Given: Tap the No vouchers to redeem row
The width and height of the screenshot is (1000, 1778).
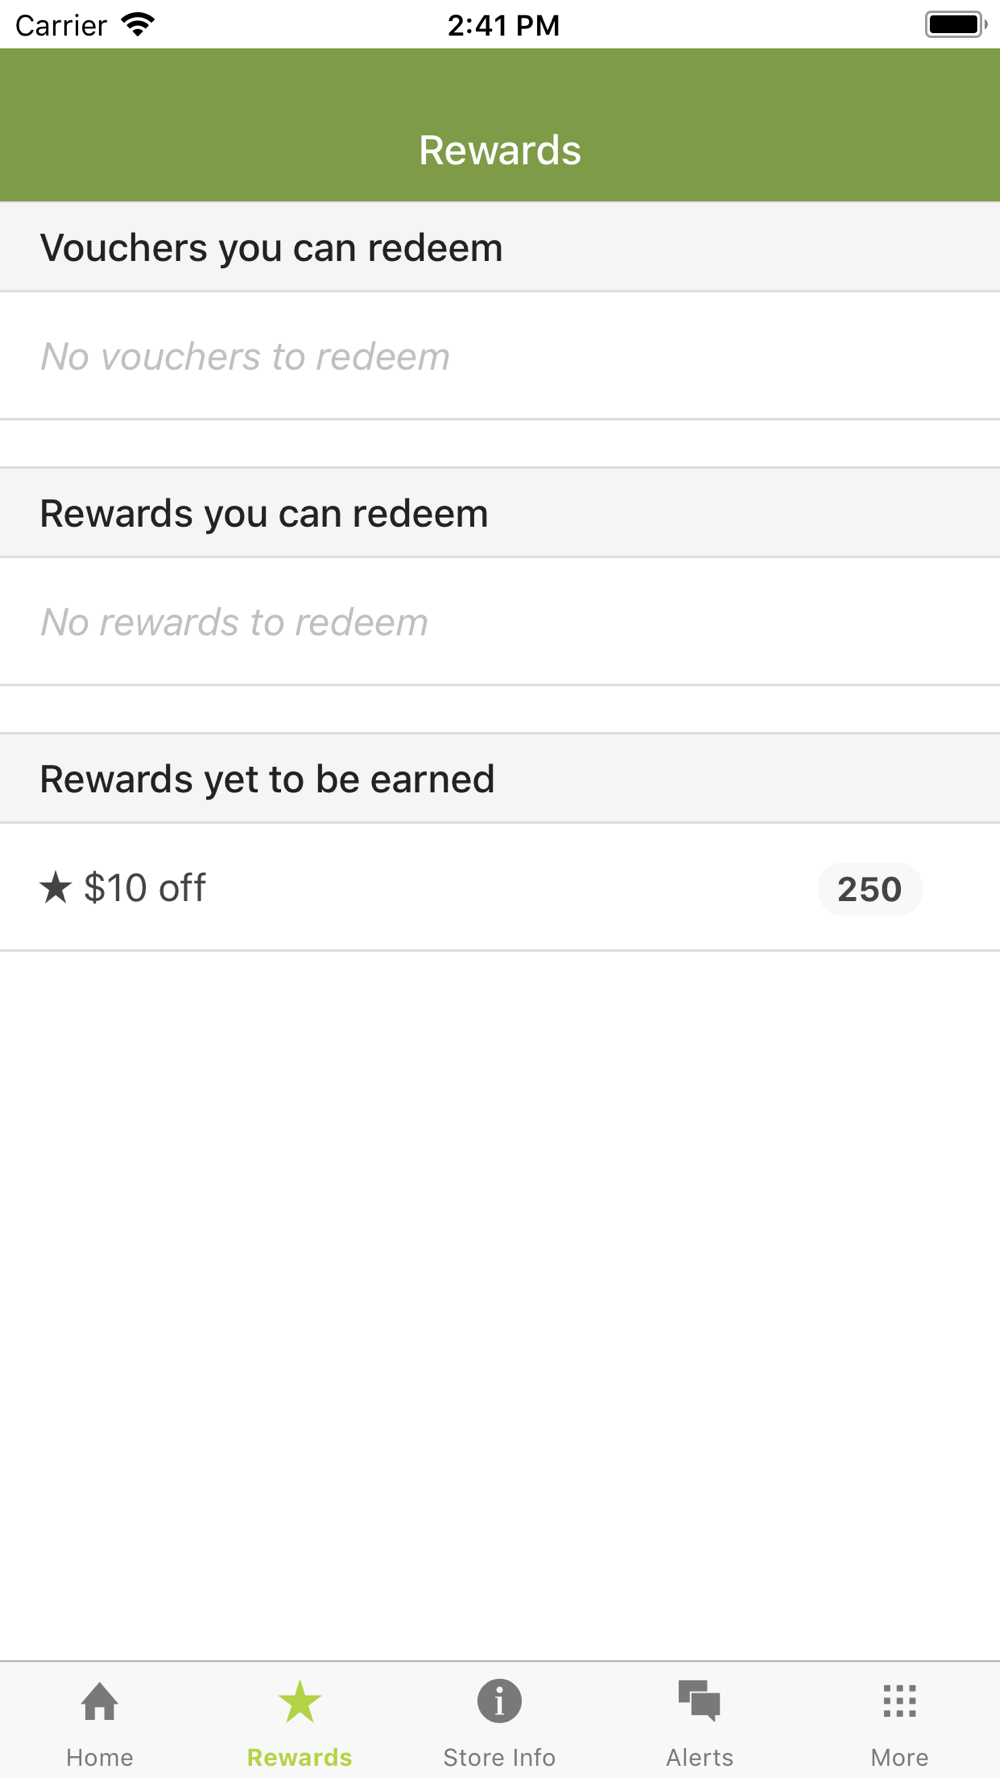Looking at the screenshot, I should tap(500, 356).
